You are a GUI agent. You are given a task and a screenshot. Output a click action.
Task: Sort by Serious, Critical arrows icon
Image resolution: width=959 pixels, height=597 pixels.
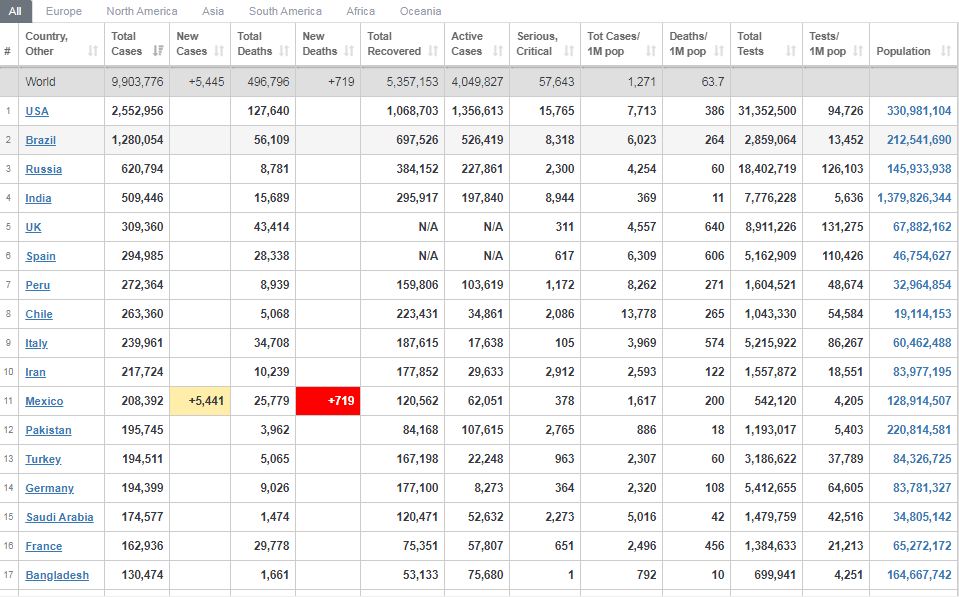(569, 51)
